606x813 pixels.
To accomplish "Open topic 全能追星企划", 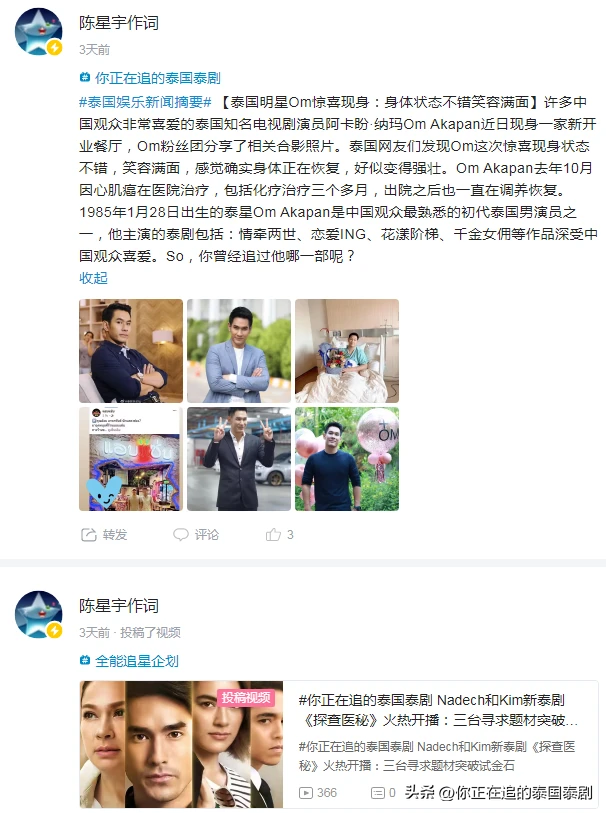I will coord(137,661).
